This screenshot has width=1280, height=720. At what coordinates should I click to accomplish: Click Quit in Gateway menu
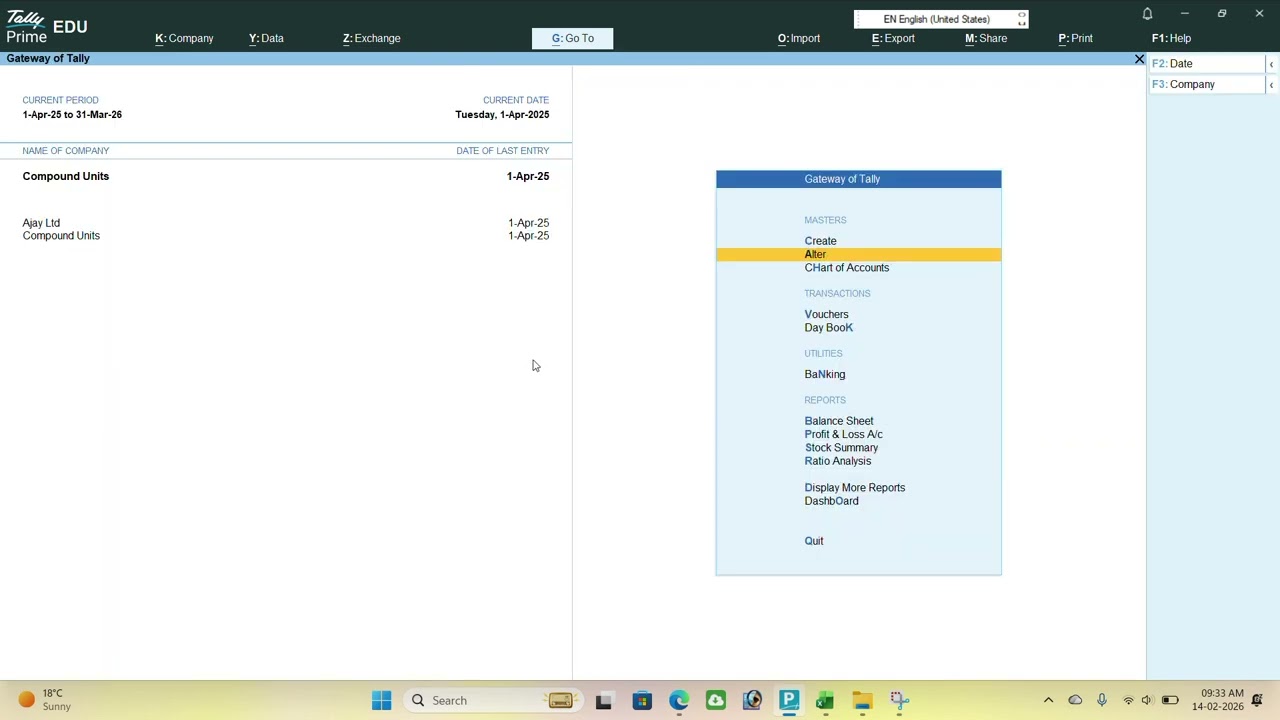(x=814, y=541)
